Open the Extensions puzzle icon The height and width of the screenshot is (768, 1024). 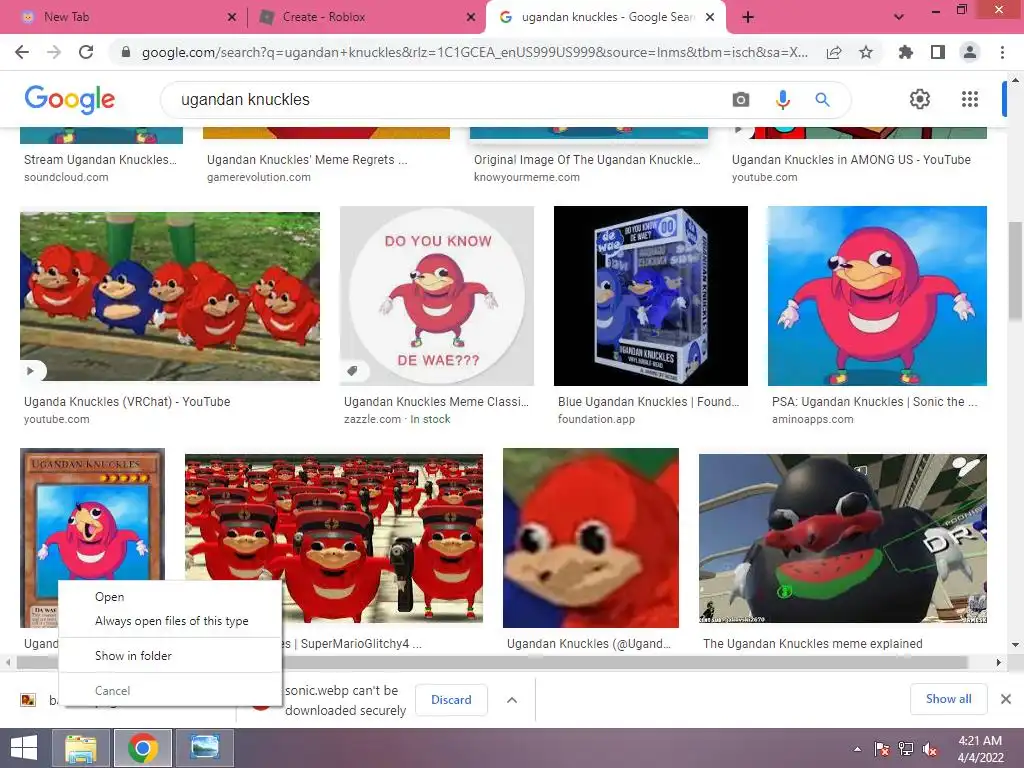(906, 52)
